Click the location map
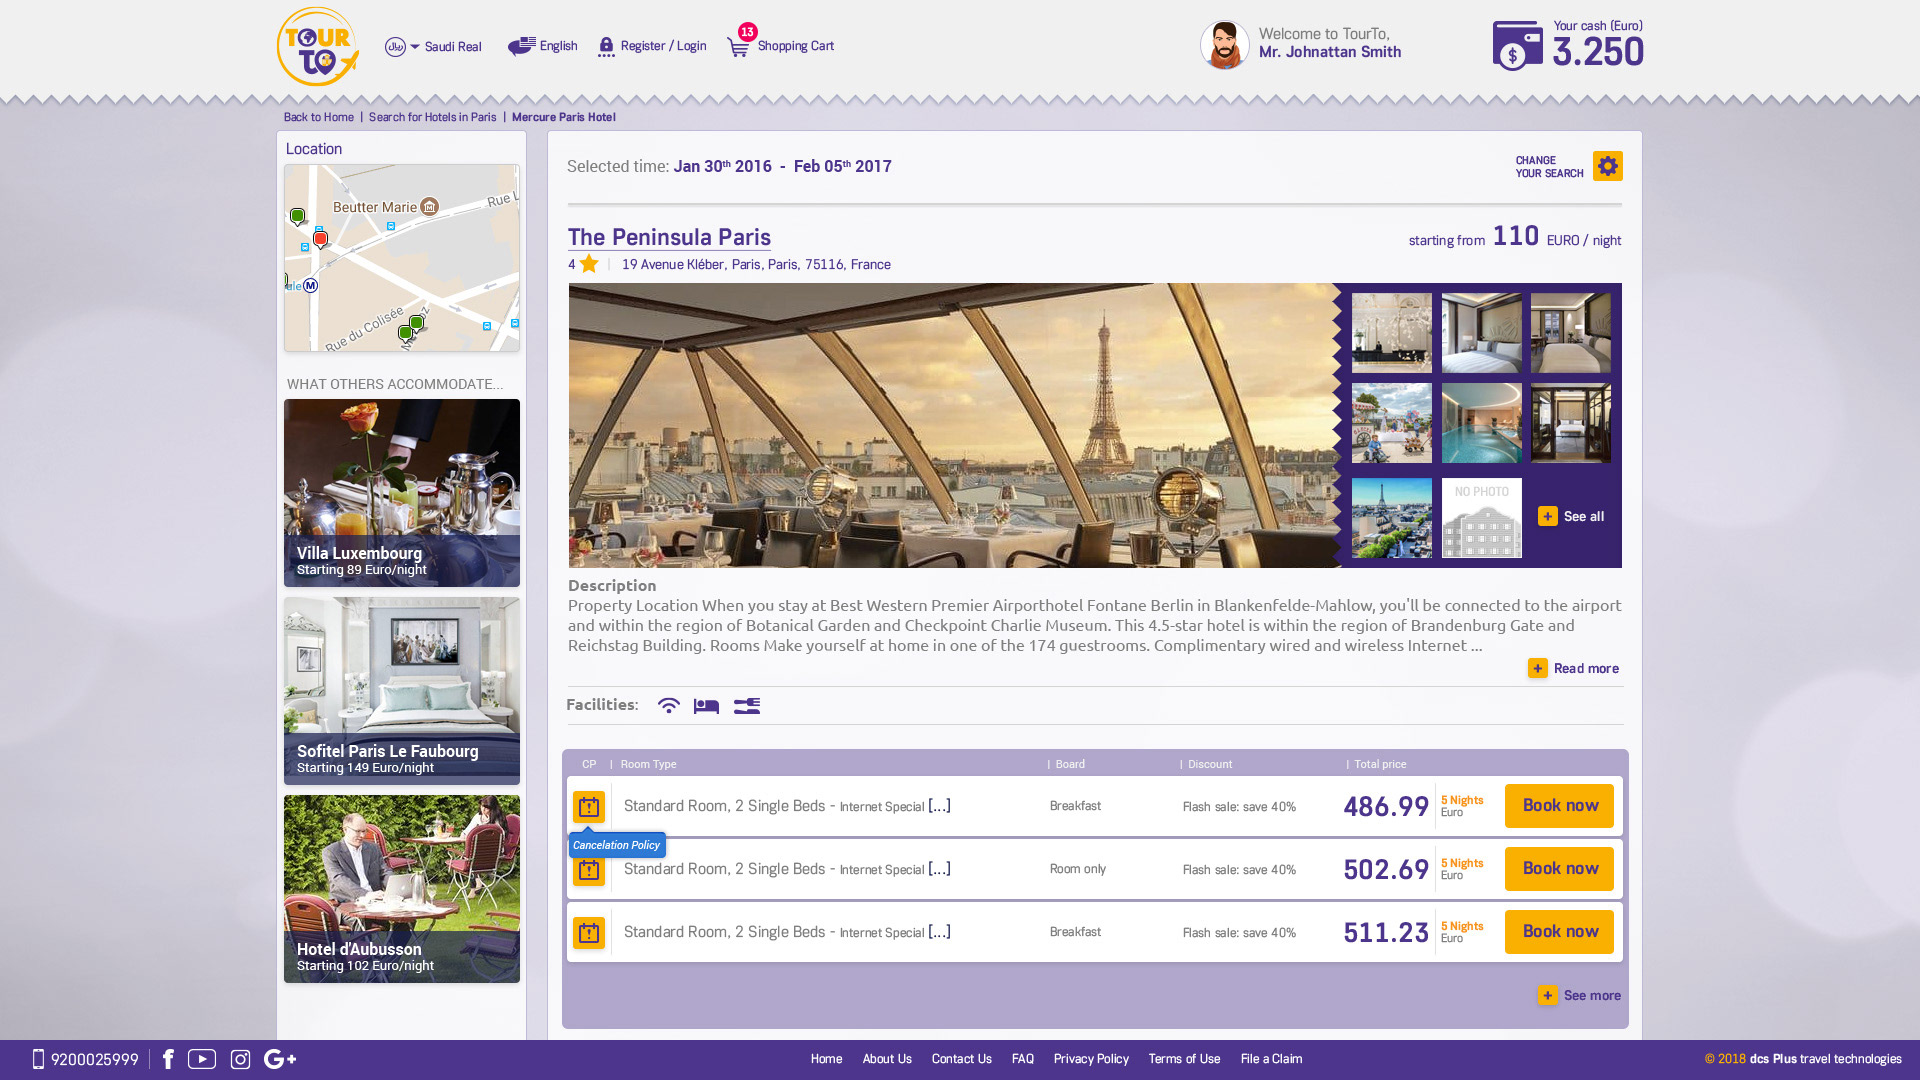Viewport: 1920px width, 1080px height. [x=402, y=258]
